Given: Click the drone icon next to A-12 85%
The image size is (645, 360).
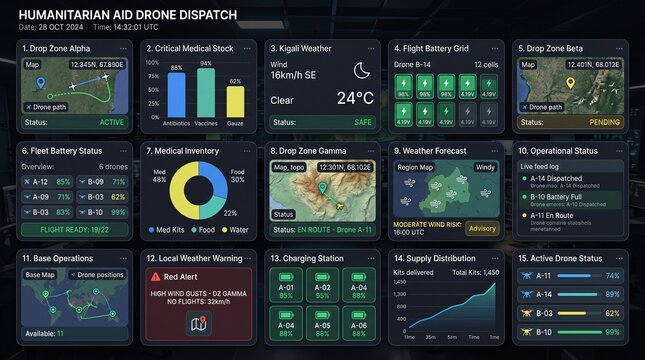Looking at the screenshot, I should pos(27,181).
